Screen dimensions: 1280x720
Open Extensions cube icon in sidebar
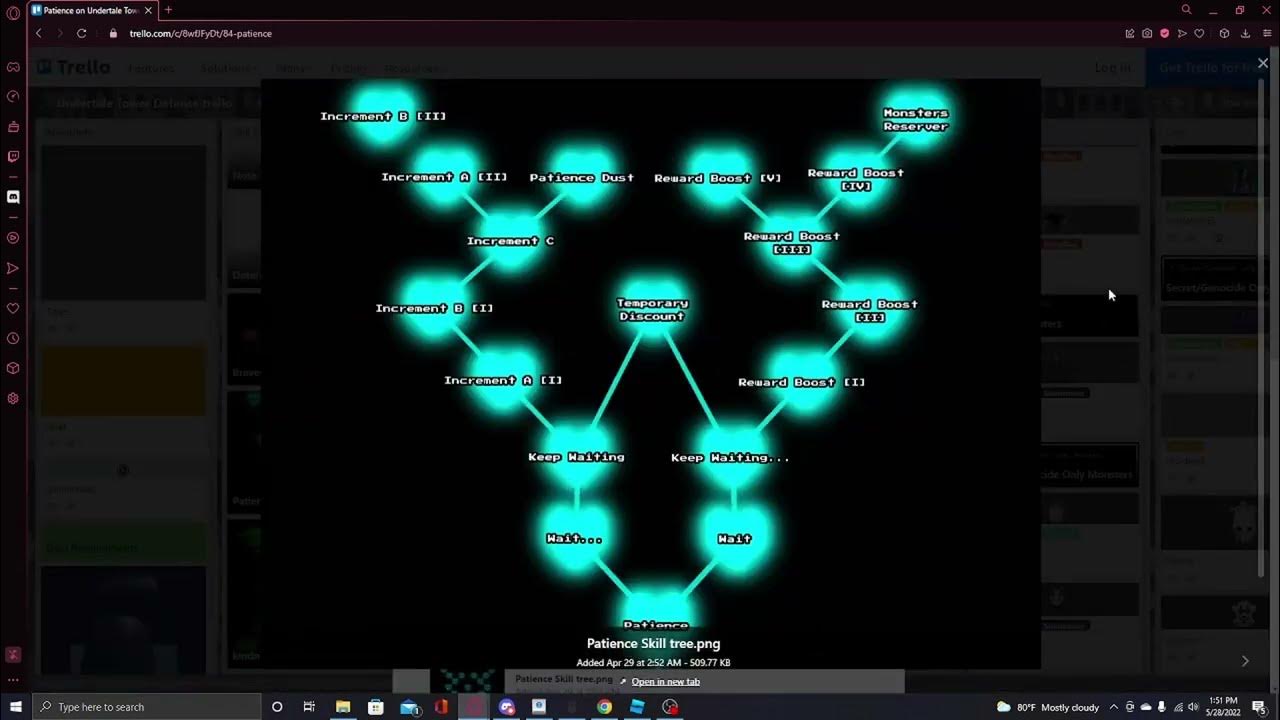pos(13,368)
